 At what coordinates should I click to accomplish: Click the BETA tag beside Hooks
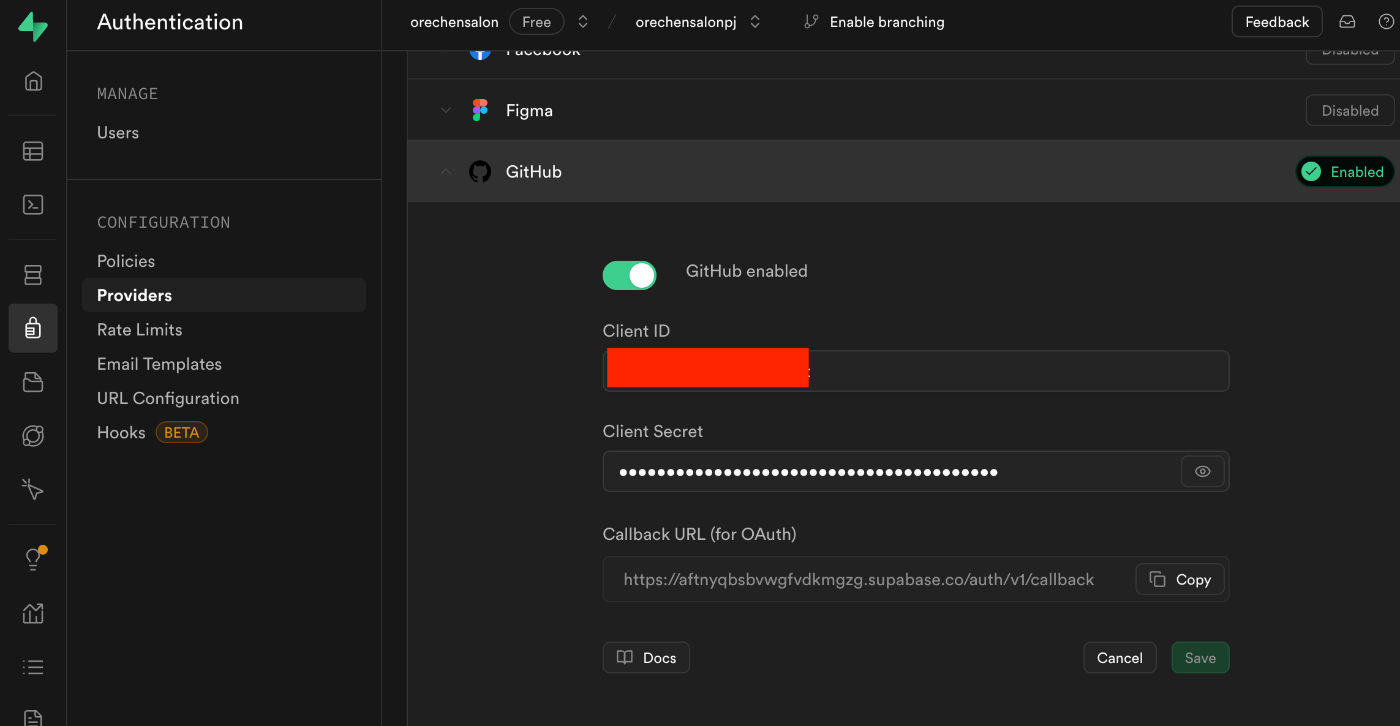click(x=181, y=433)
